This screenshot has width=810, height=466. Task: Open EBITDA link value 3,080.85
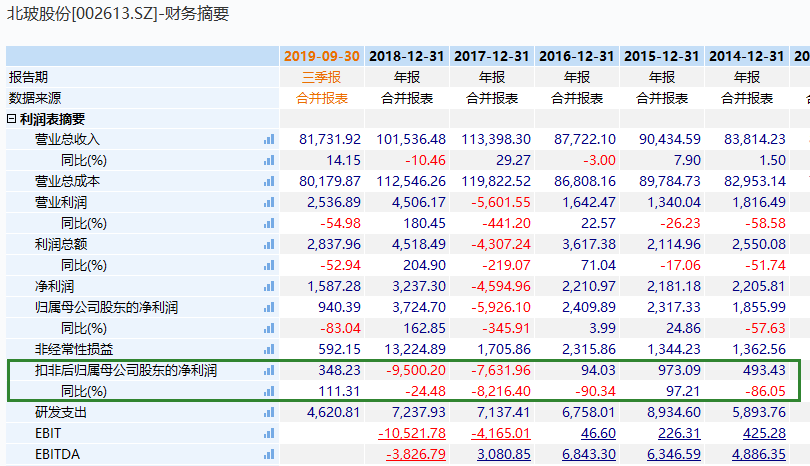(x=504, y=455)
